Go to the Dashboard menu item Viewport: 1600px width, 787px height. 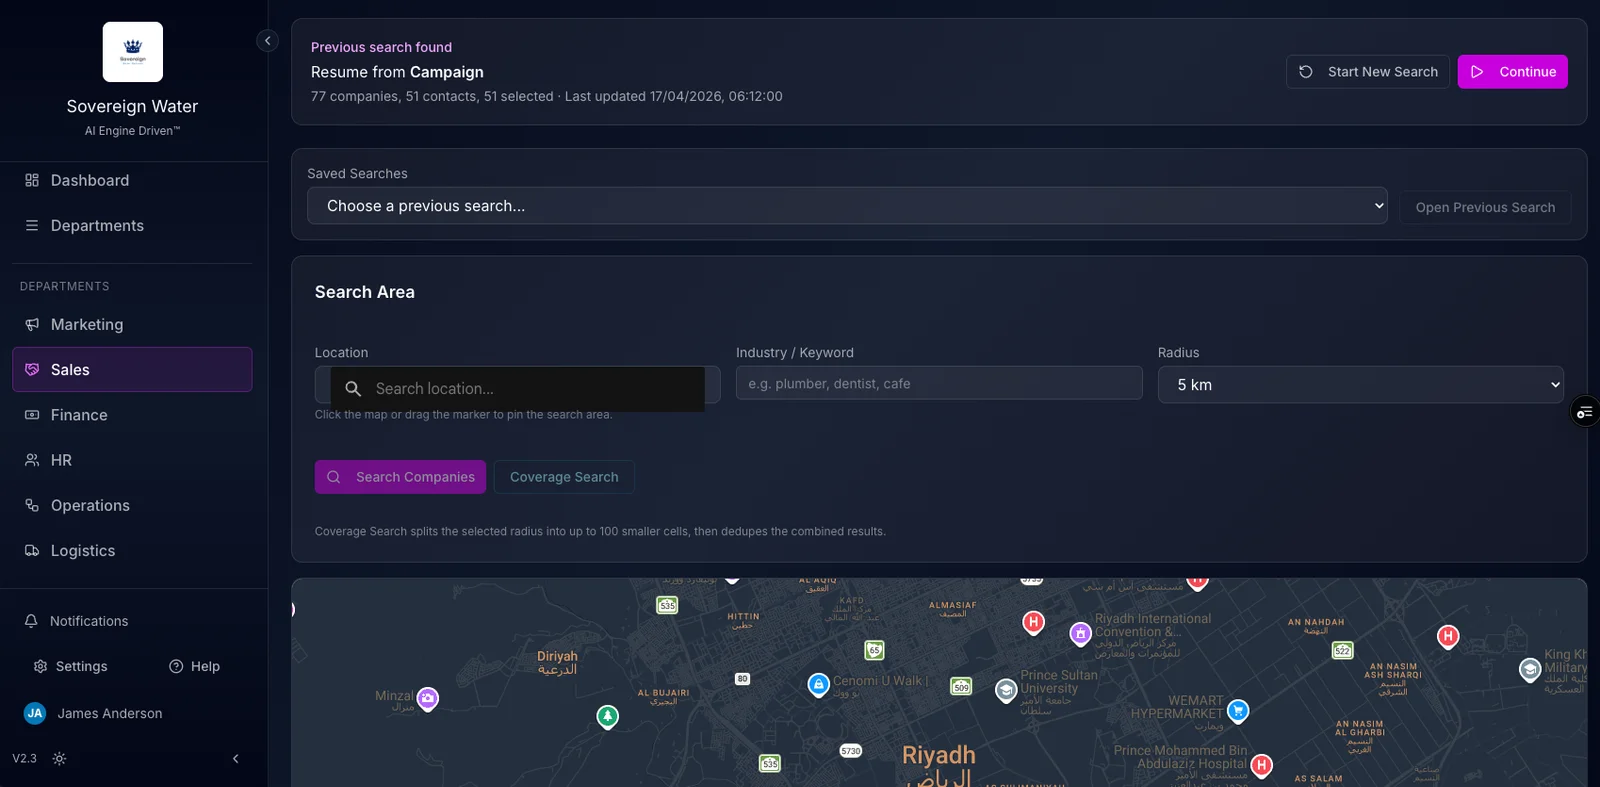tap(90, 181)
